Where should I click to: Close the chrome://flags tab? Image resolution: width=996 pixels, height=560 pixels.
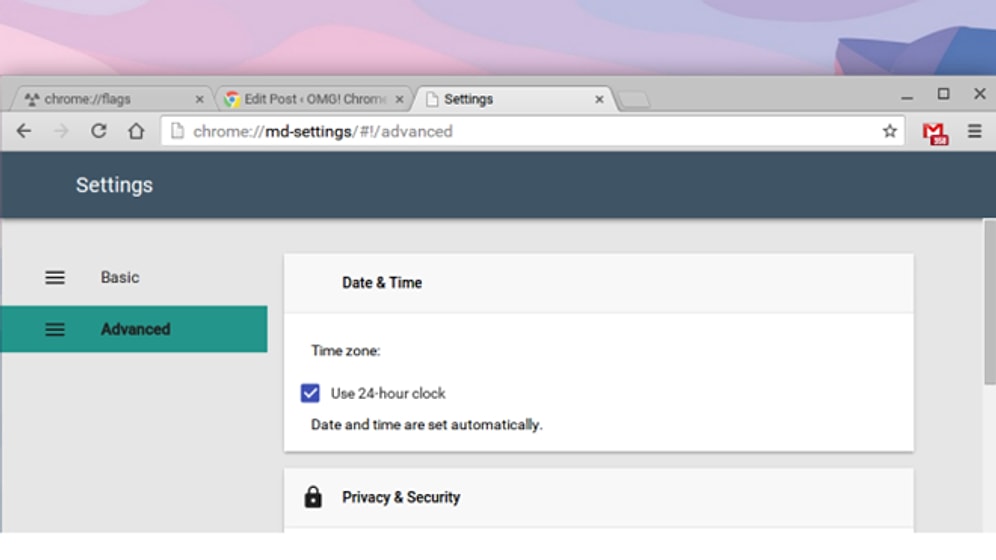[x=199, y=100]
